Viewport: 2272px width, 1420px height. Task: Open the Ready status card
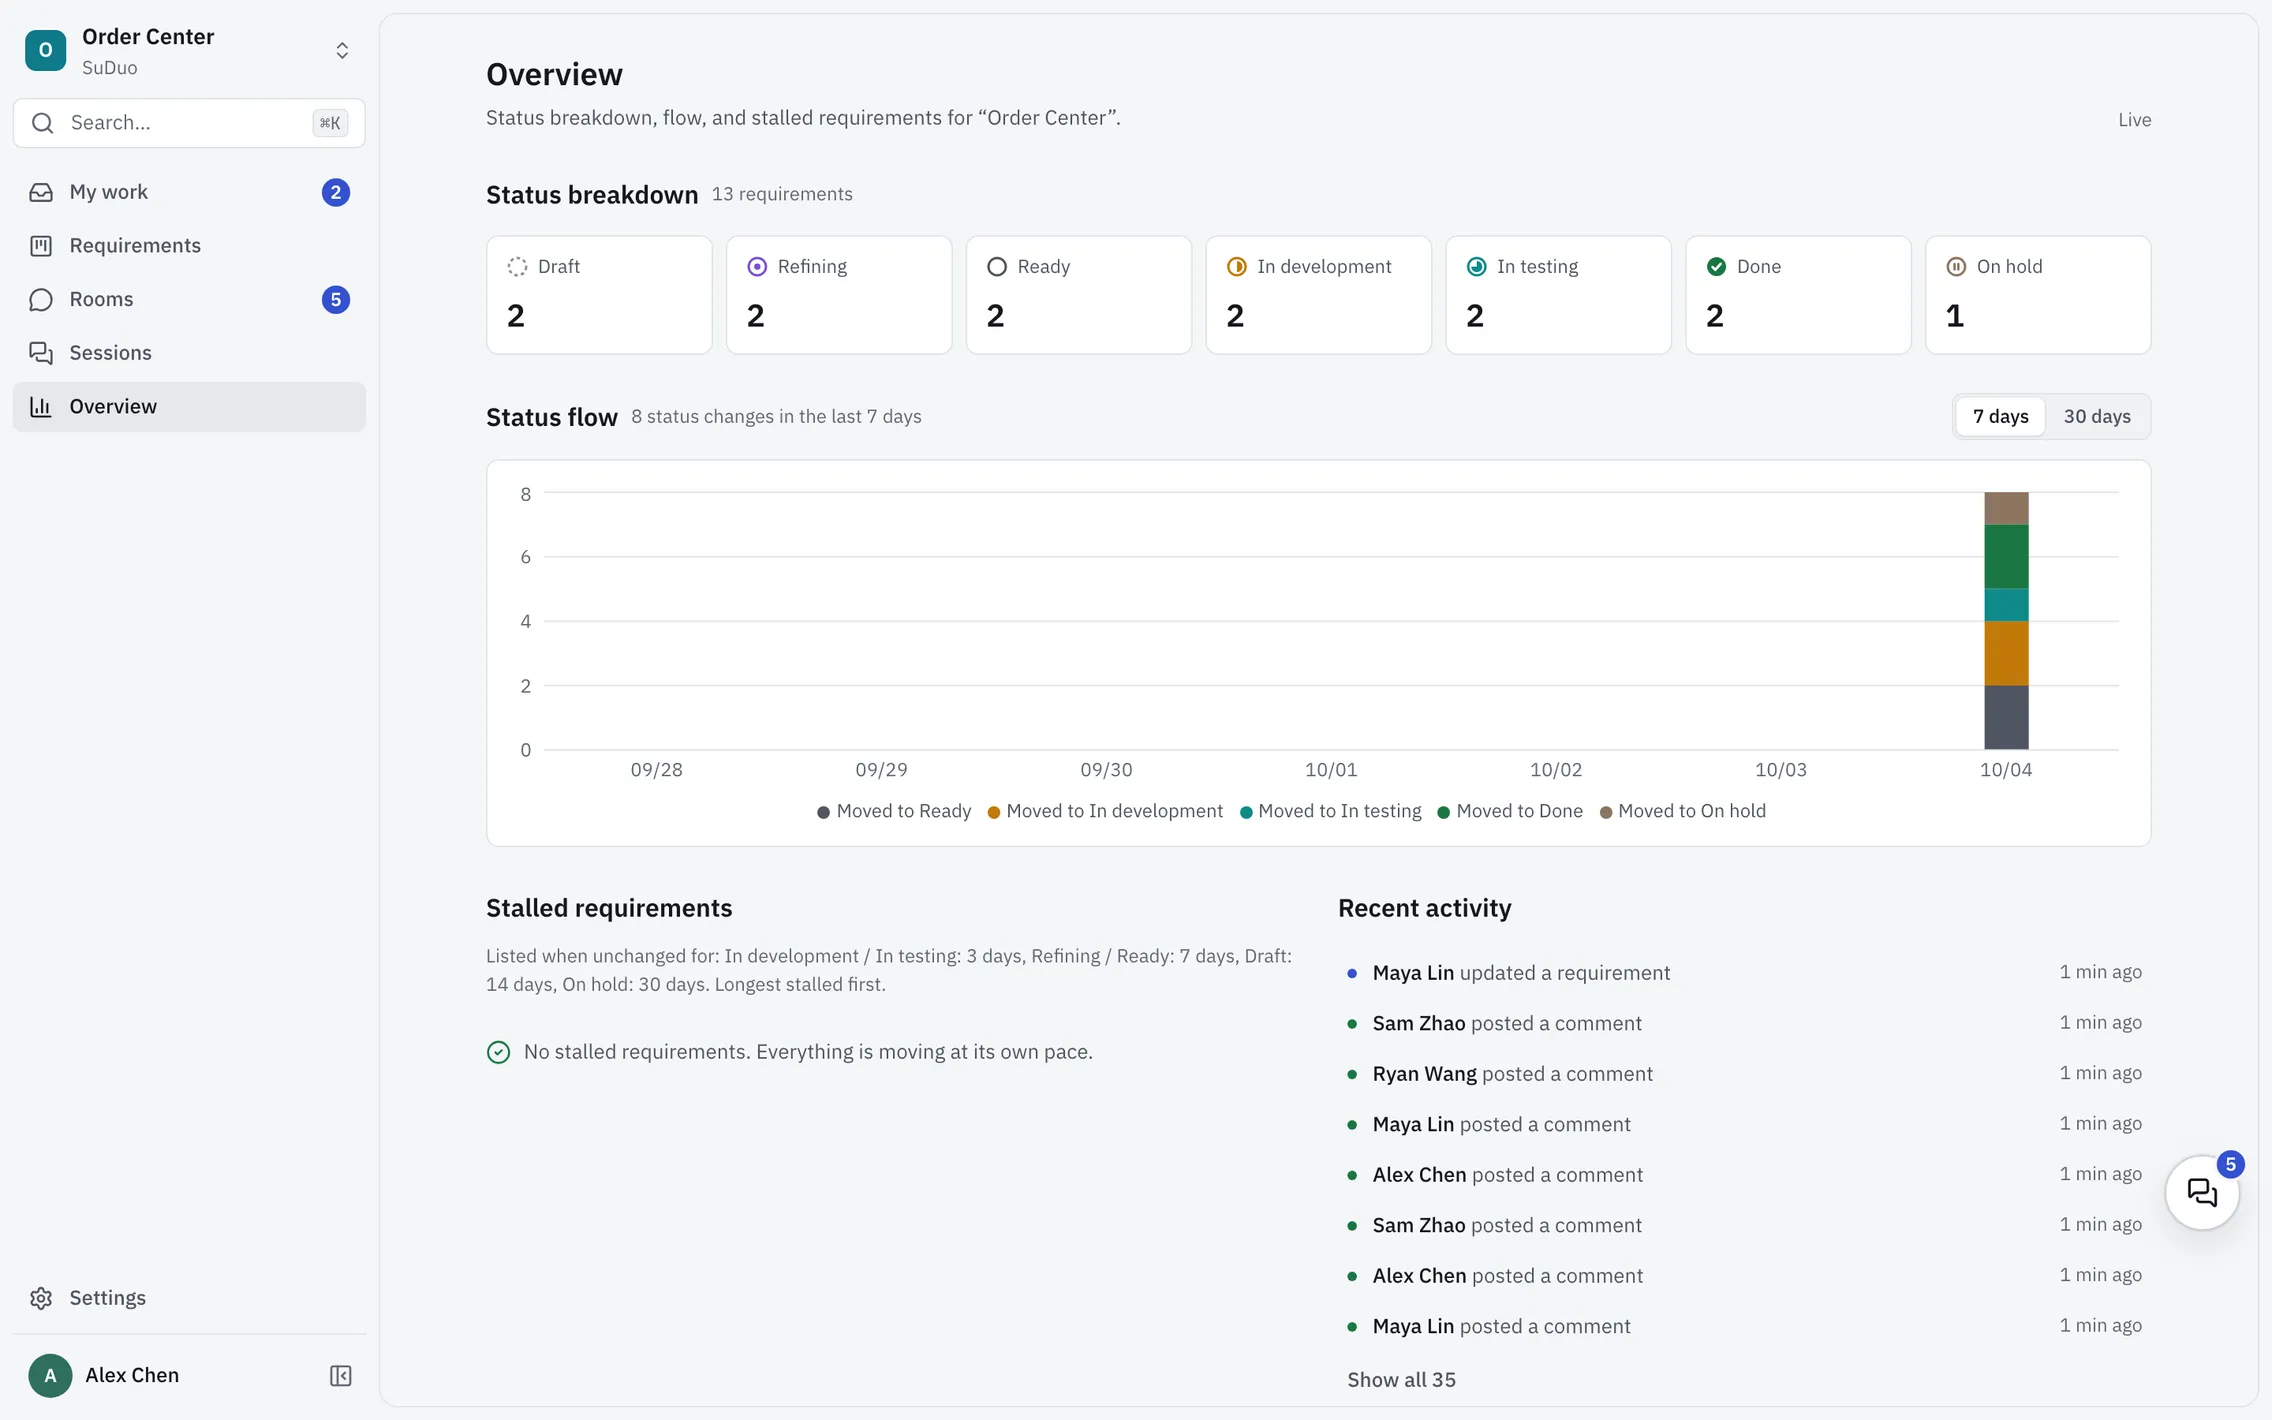(1079, 295)
